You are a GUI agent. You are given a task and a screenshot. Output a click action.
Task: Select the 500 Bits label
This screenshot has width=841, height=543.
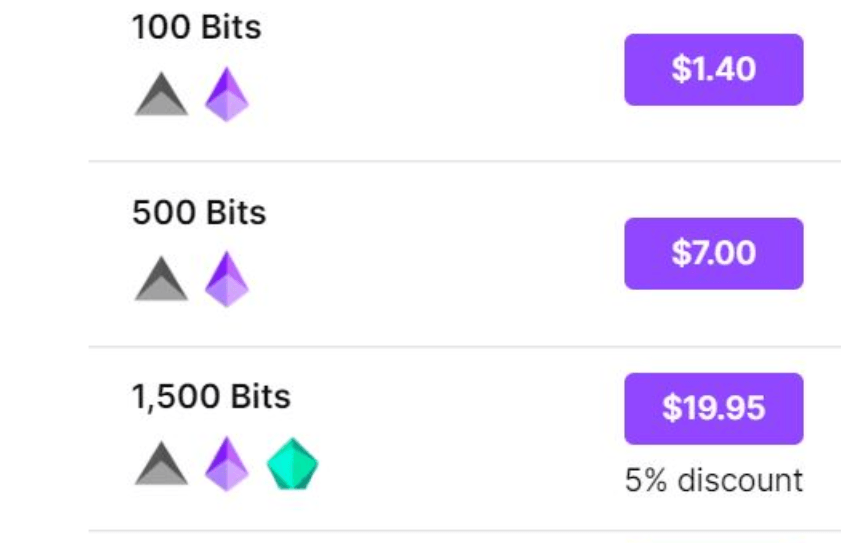(x=199, y=212)
